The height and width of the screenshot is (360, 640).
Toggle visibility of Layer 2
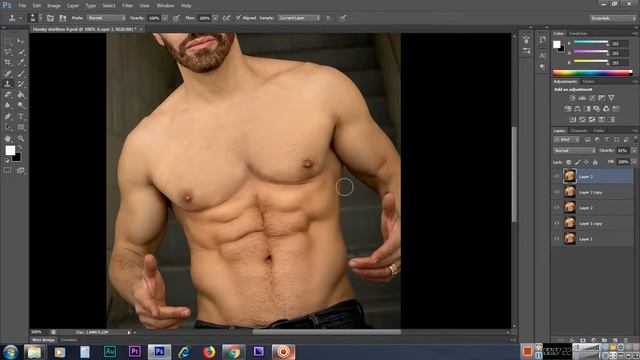[557, 207]
